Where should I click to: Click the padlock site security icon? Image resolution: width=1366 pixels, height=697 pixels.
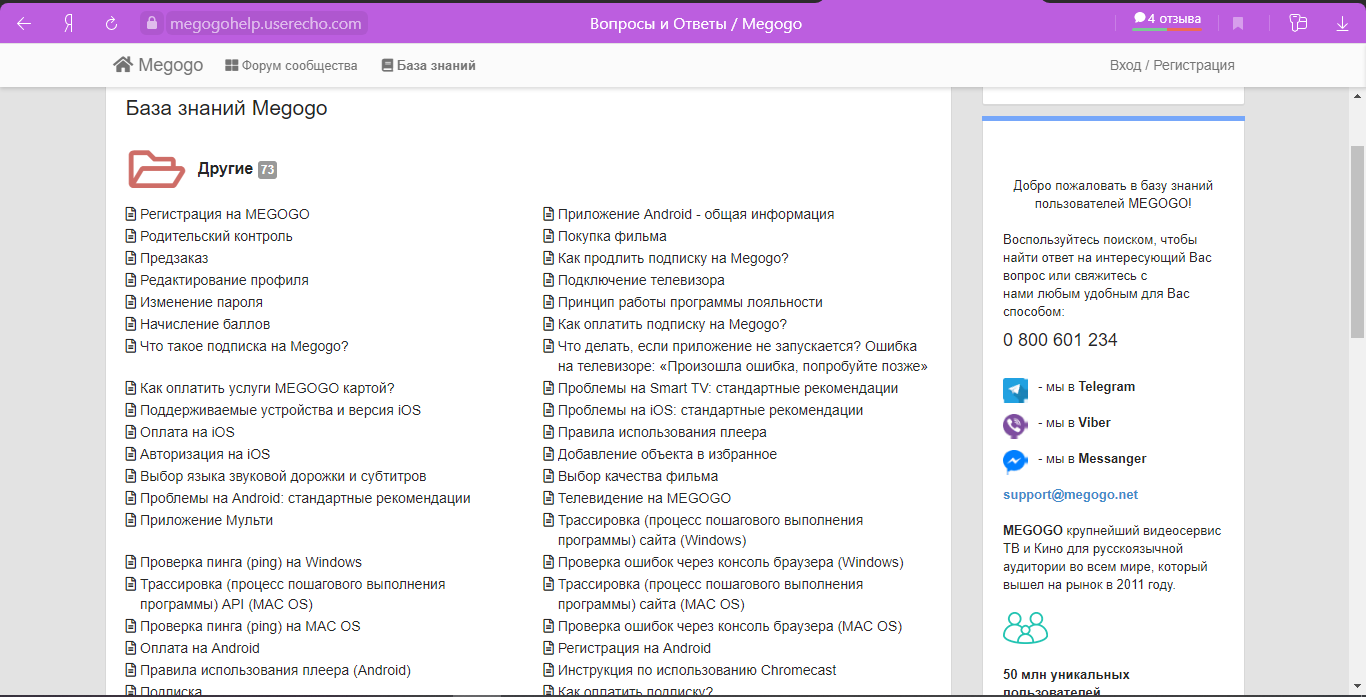point(152,23)
